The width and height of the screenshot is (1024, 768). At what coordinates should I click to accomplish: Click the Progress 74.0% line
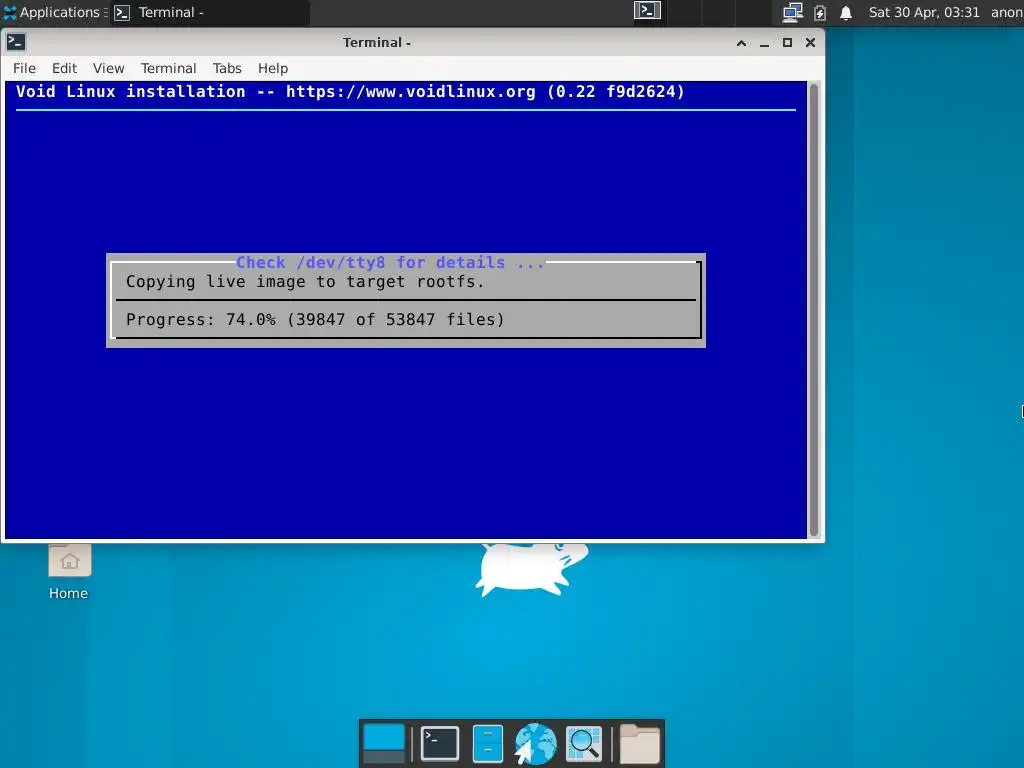[315, 319]
